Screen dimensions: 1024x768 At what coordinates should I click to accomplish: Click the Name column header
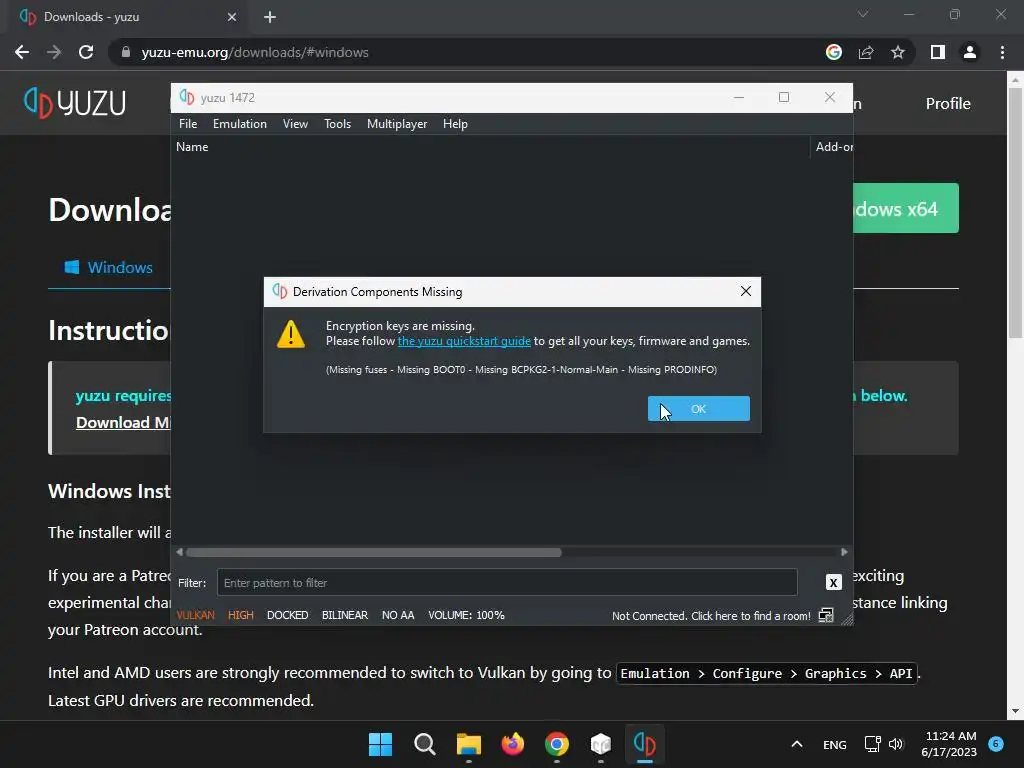[x=192, y=147]
